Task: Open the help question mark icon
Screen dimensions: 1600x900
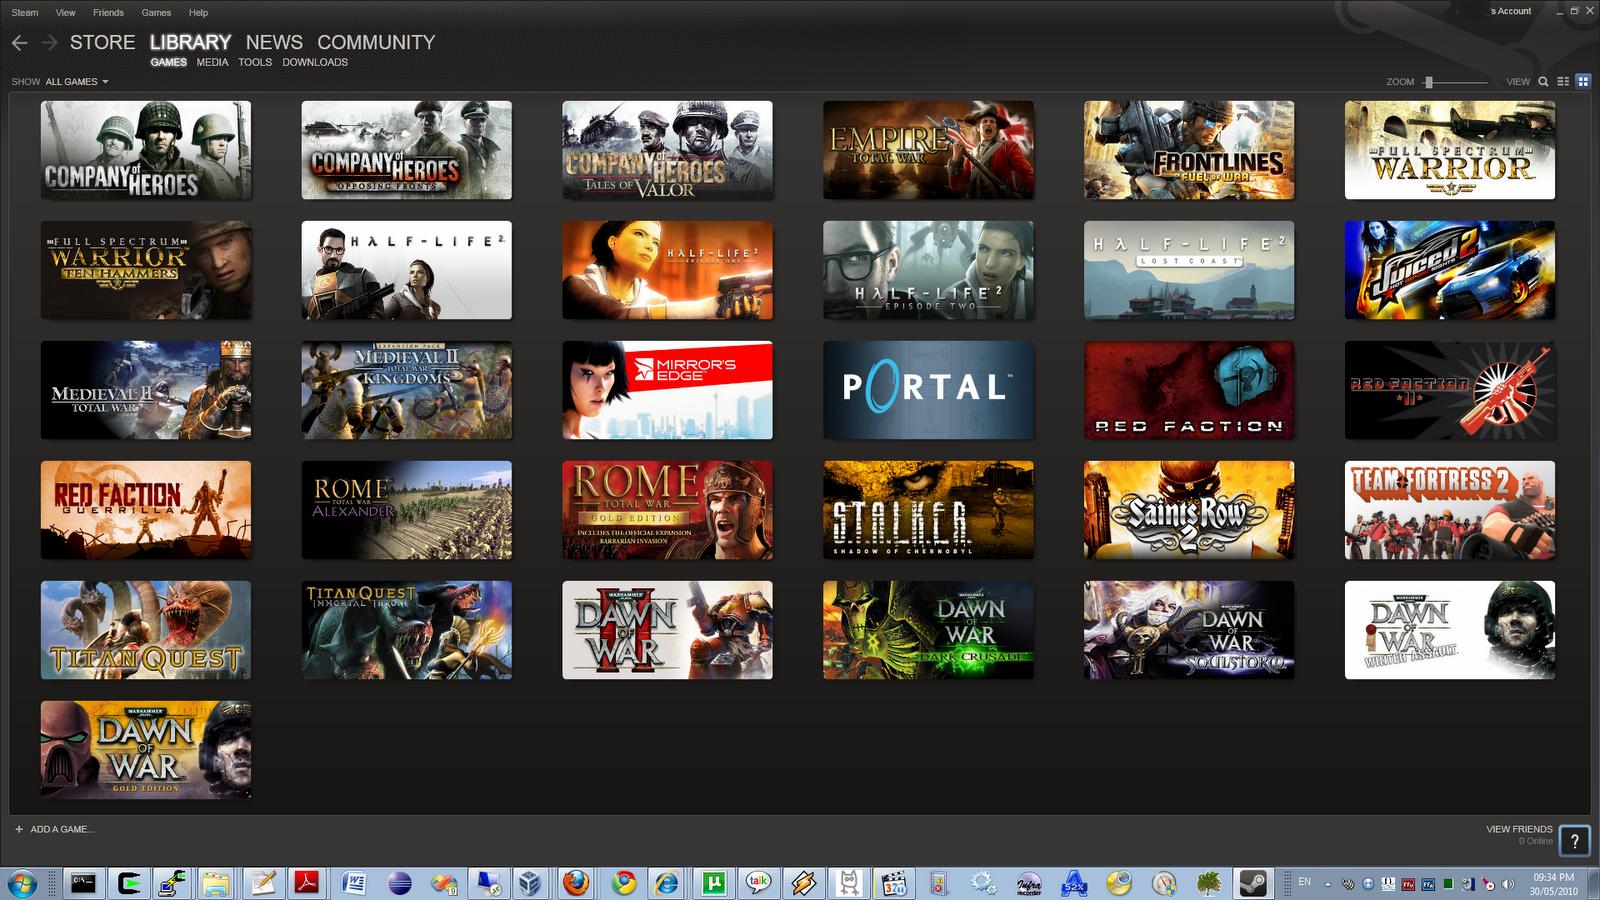Action: point(1575,841)
